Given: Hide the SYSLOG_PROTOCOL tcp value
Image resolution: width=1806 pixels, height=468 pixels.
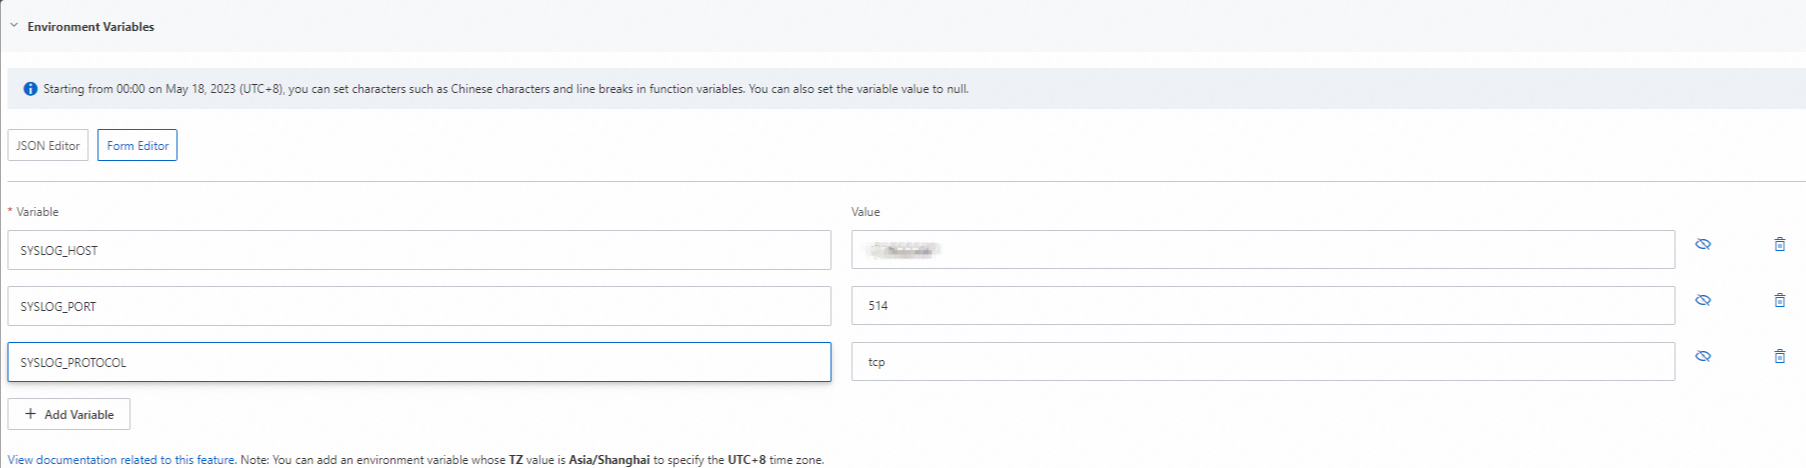Looking at the screenshot, I should 1703,356.
